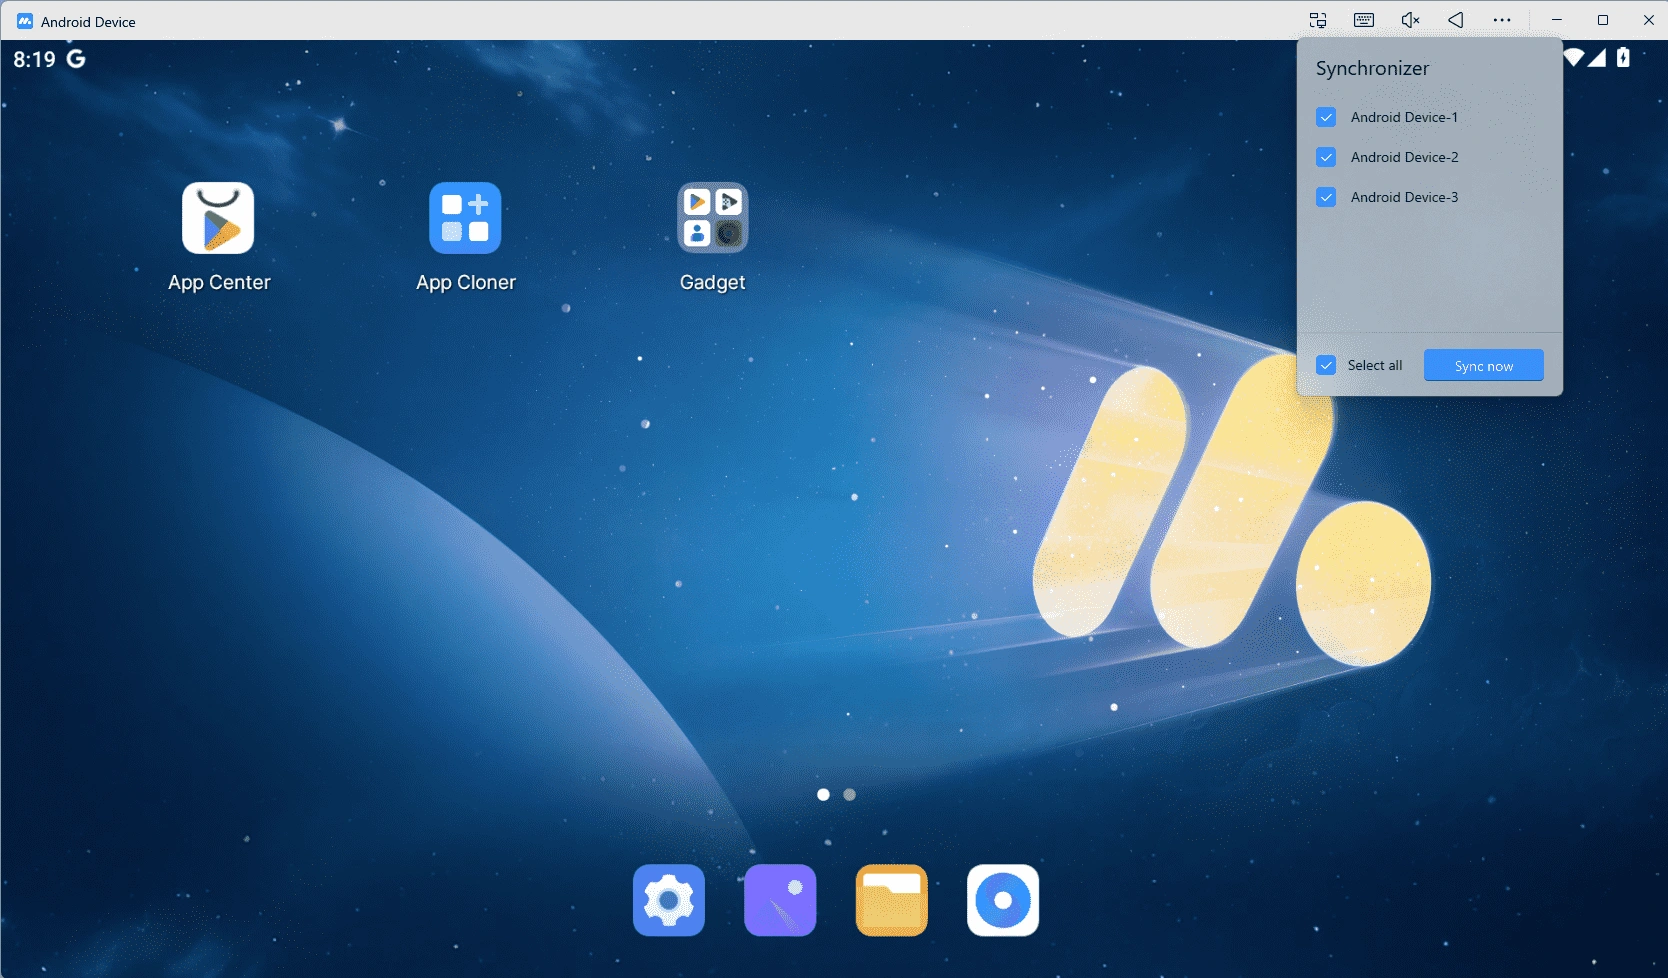The height and width of the screenshot is (978, 1668).
Task: Unmute sound with the speaker icon
Action: (1410, 20)
